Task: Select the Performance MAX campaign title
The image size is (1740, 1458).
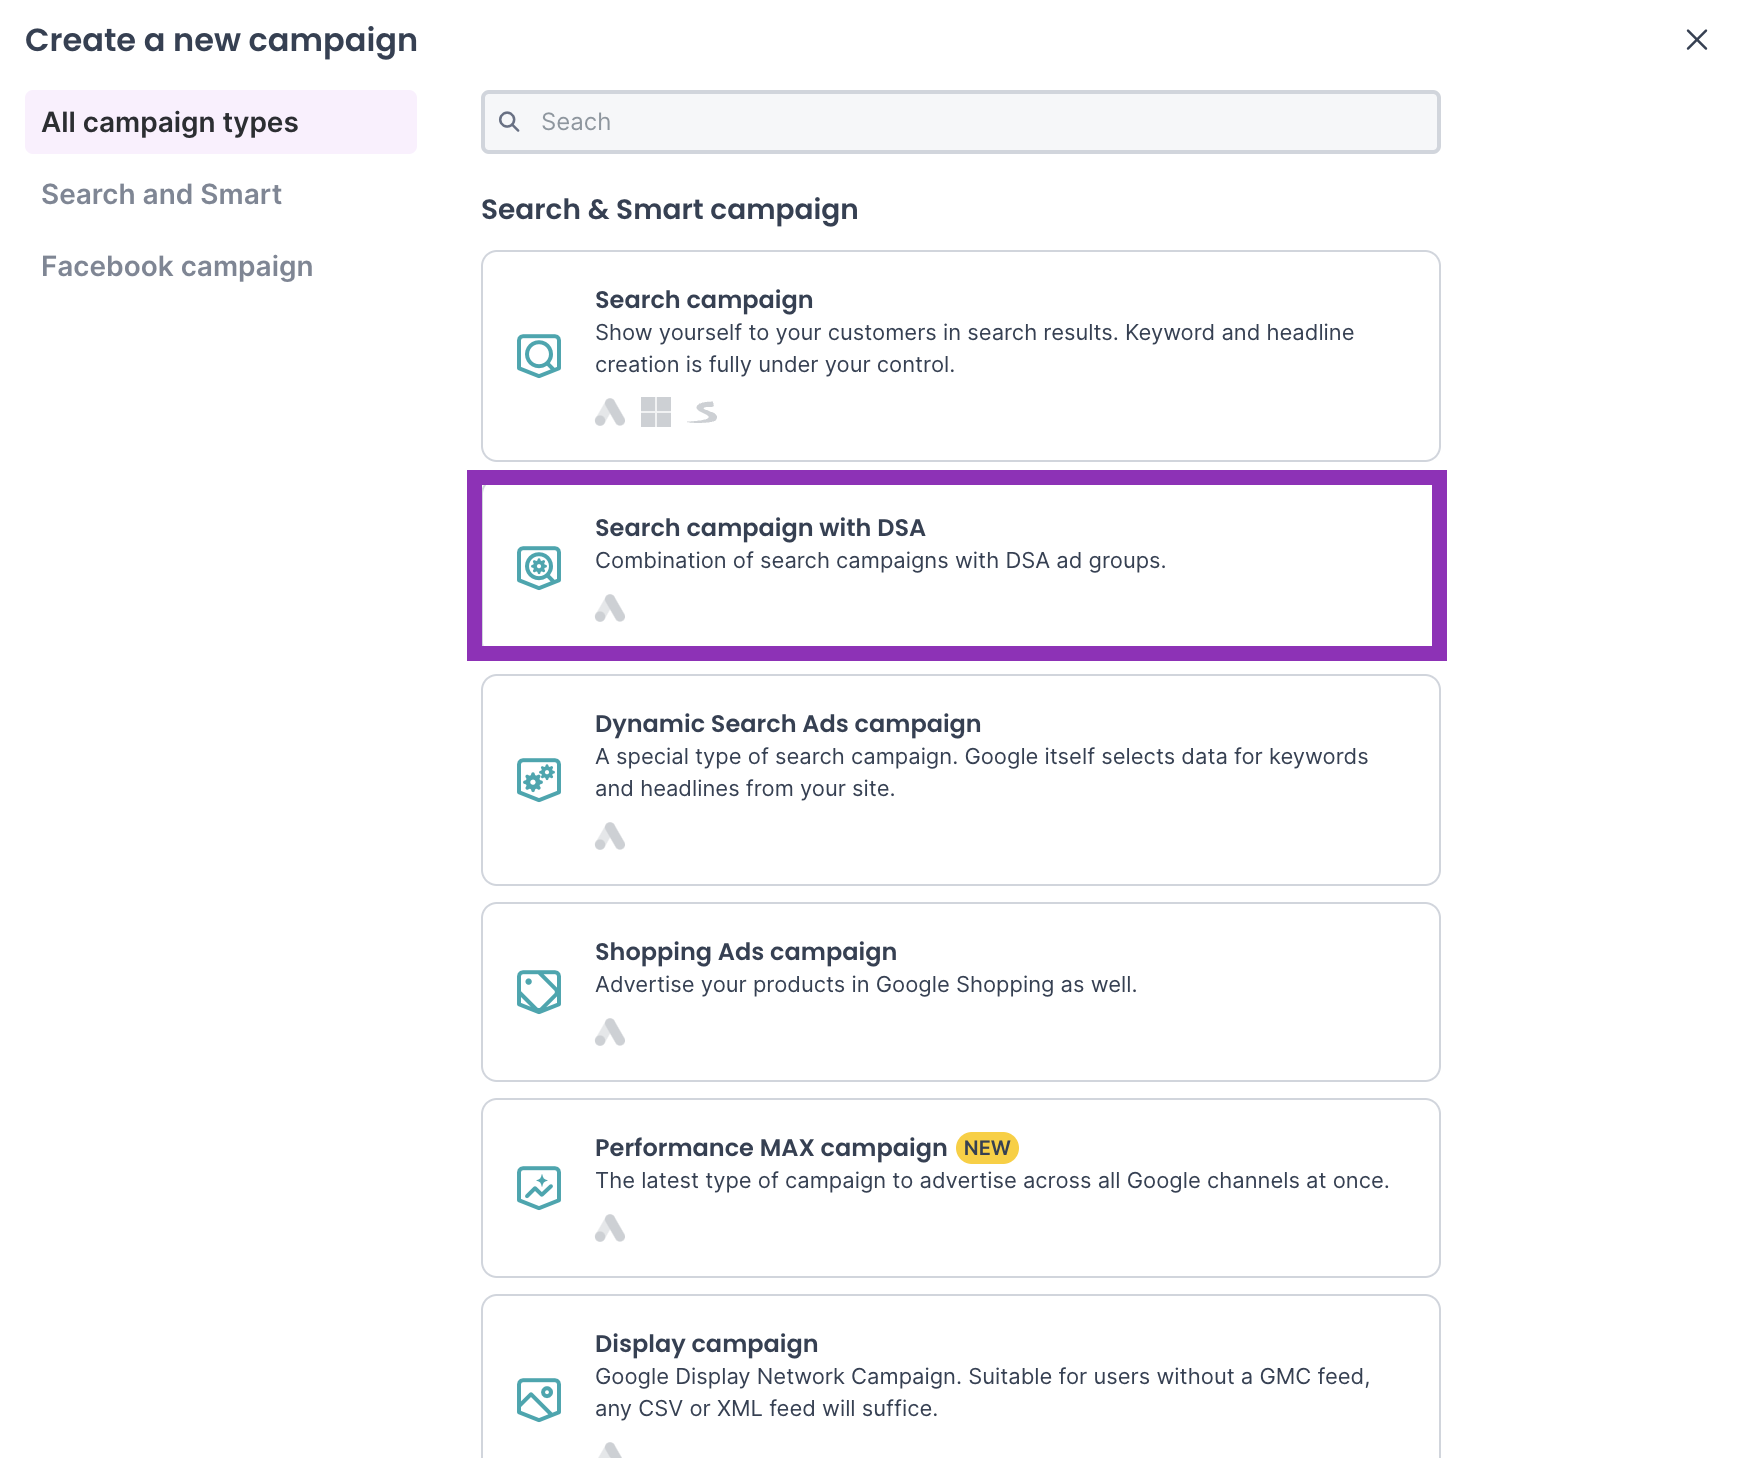Action: click(x=771, y=1148)
